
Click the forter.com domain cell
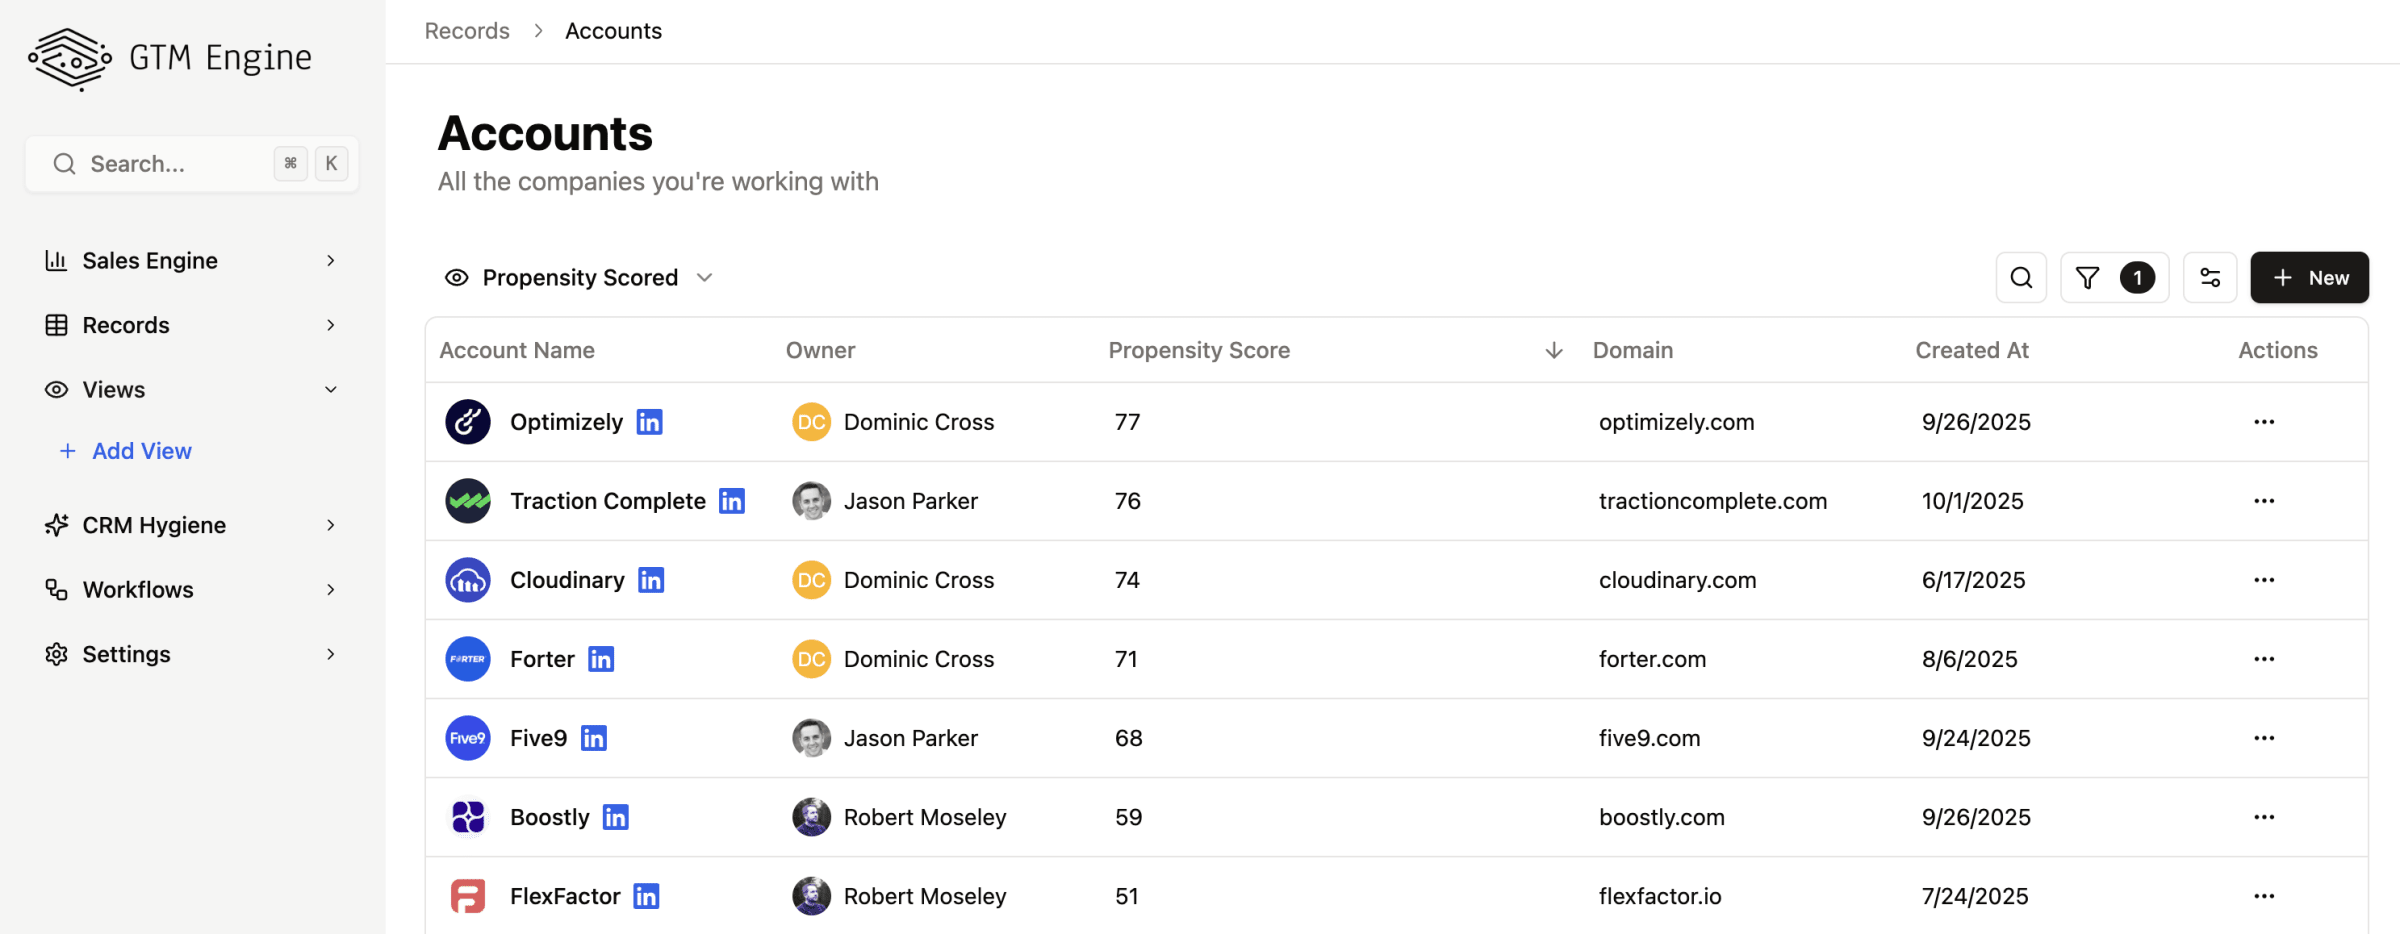(1652, 659)
